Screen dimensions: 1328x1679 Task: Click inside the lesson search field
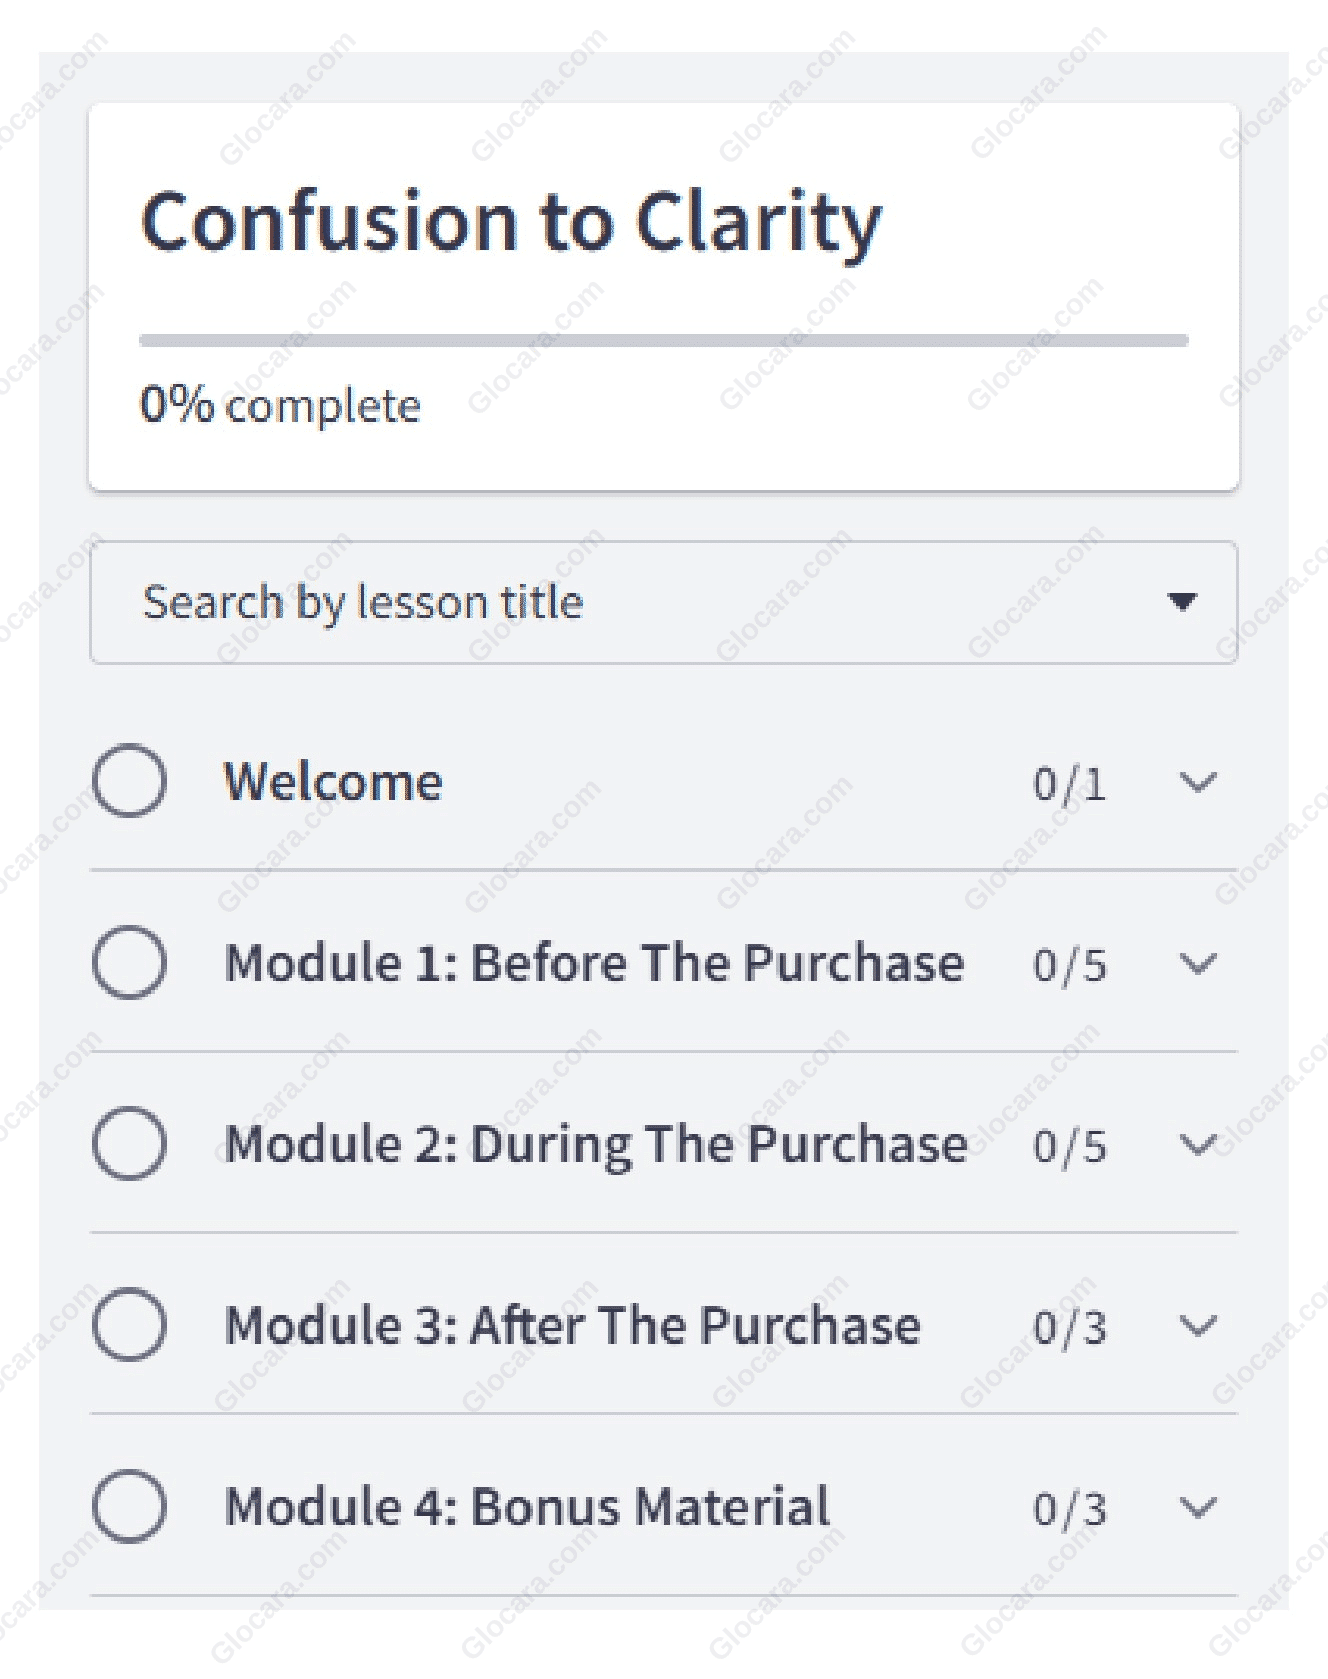click(x=500, y=601)
